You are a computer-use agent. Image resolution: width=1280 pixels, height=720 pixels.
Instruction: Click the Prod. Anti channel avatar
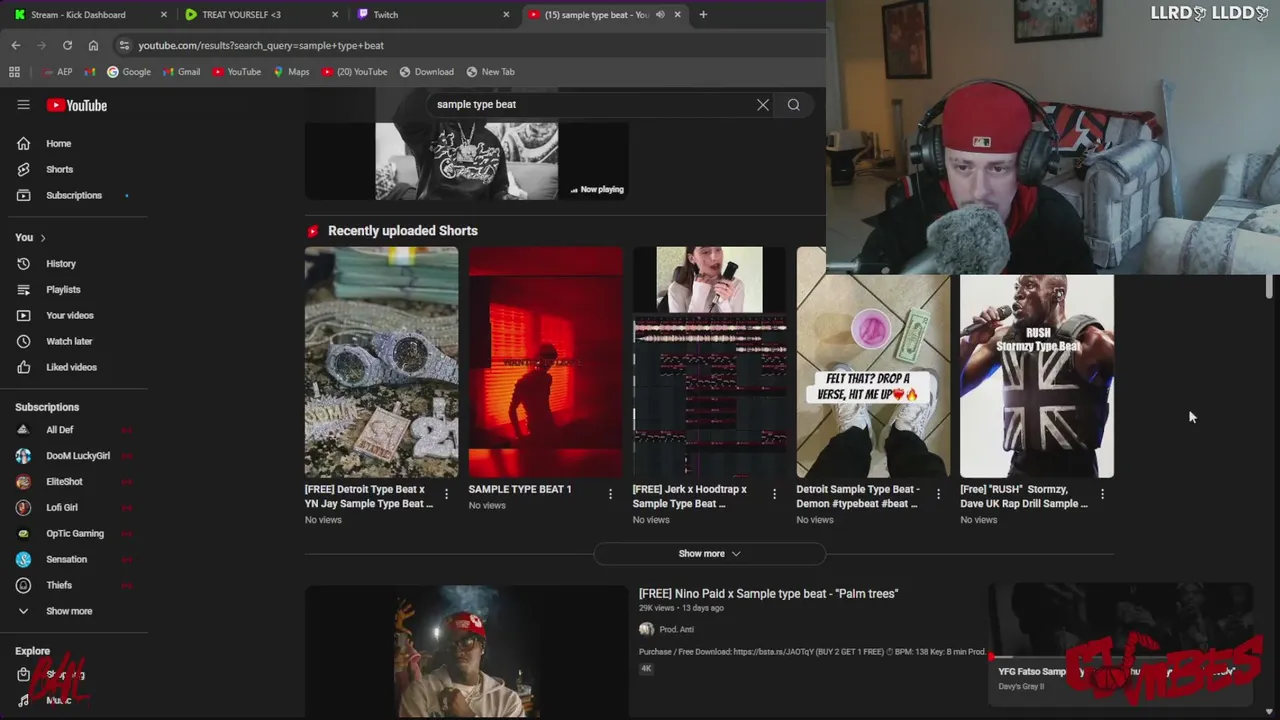coord(646,629)
